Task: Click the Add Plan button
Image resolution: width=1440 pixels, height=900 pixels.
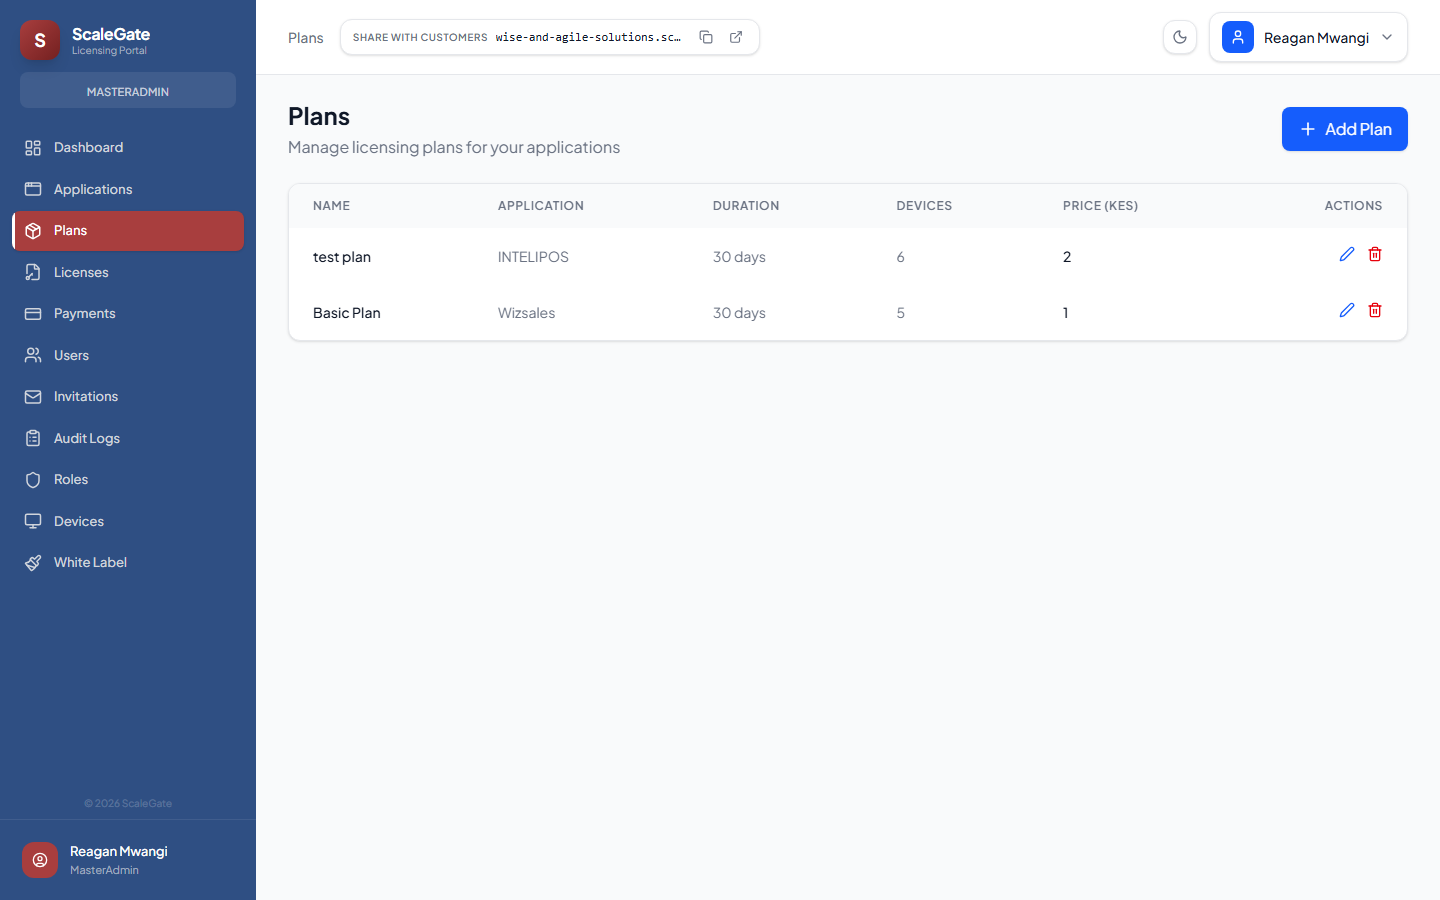Action: (1344, 129)
